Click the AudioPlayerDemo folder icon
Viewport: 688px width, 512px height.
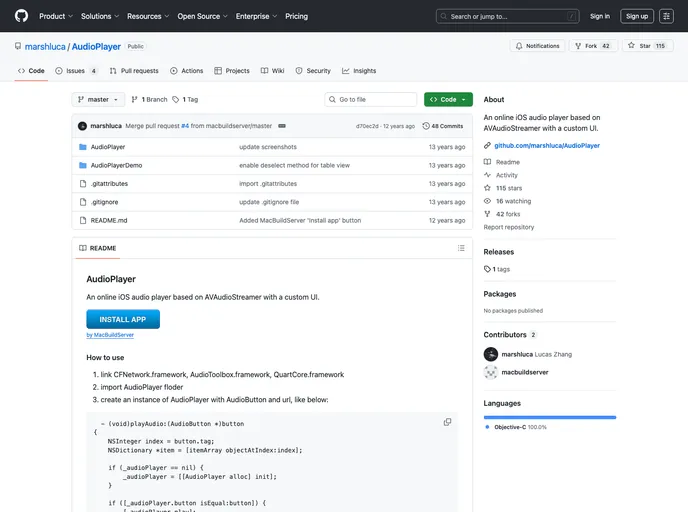[x=82, y=165]
